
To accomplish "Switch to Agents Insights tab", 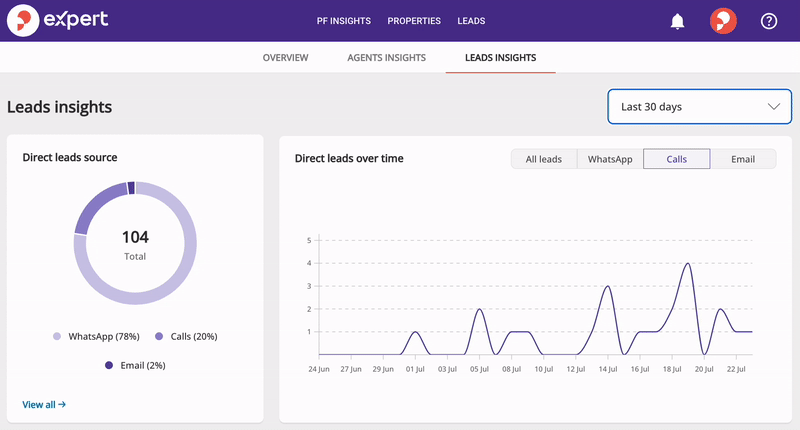I will [x=386, y=58].
